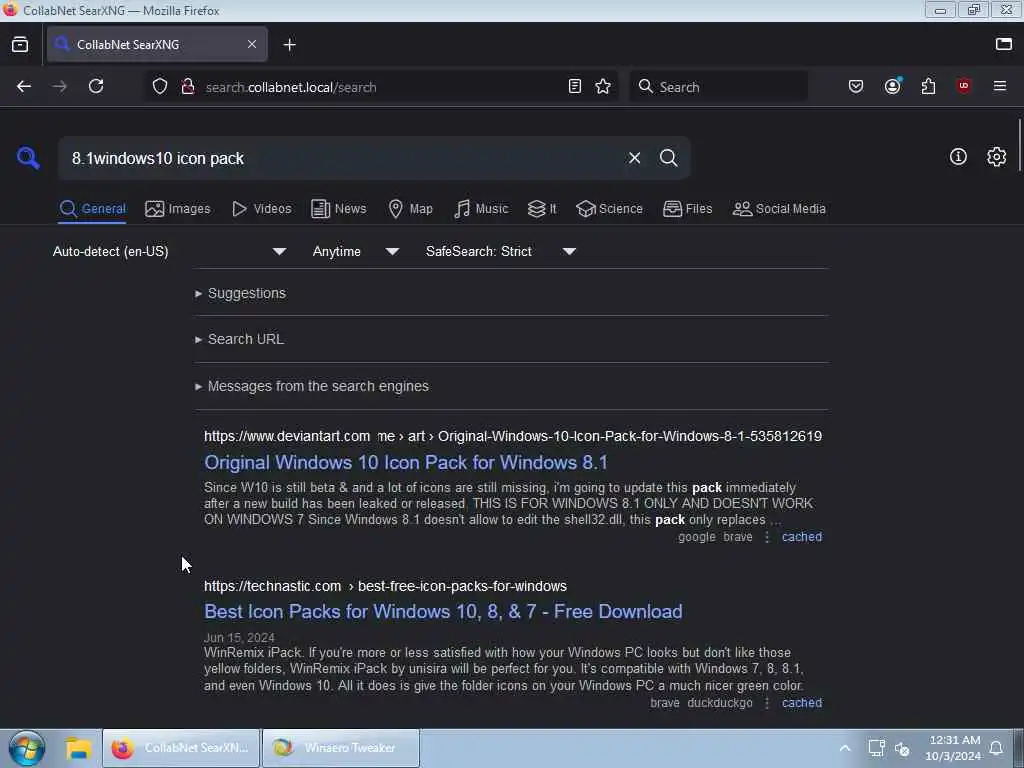This screenshot has width=1024, height=768.
Task: Open the Pocket save icon
Action: click(x=856, y=86)
